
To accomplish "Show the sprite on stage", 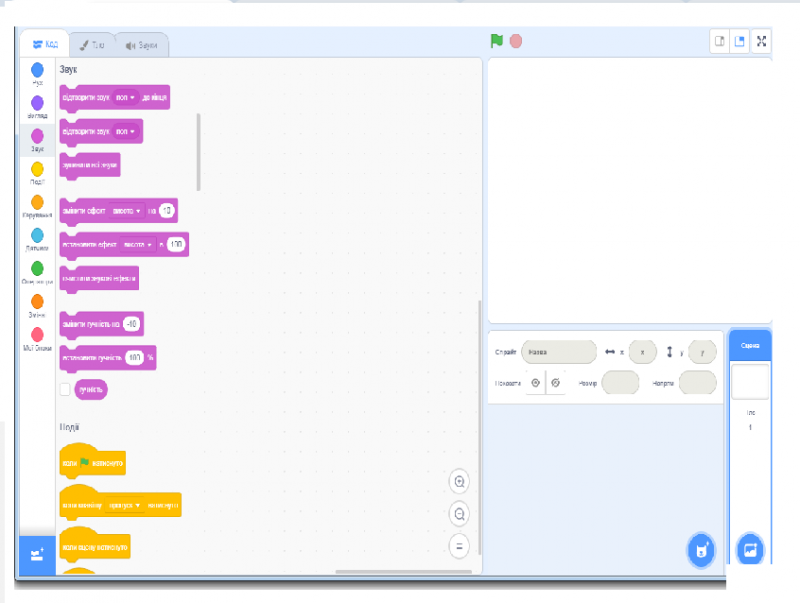I will click(535, 383).
